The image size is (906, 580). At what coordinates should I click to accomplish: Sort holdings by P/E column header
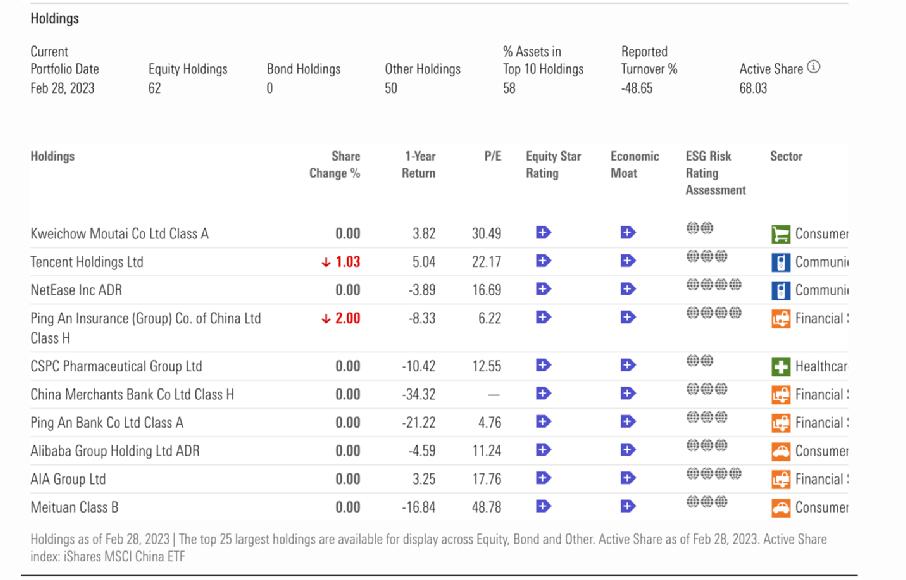tap(492, 157)
